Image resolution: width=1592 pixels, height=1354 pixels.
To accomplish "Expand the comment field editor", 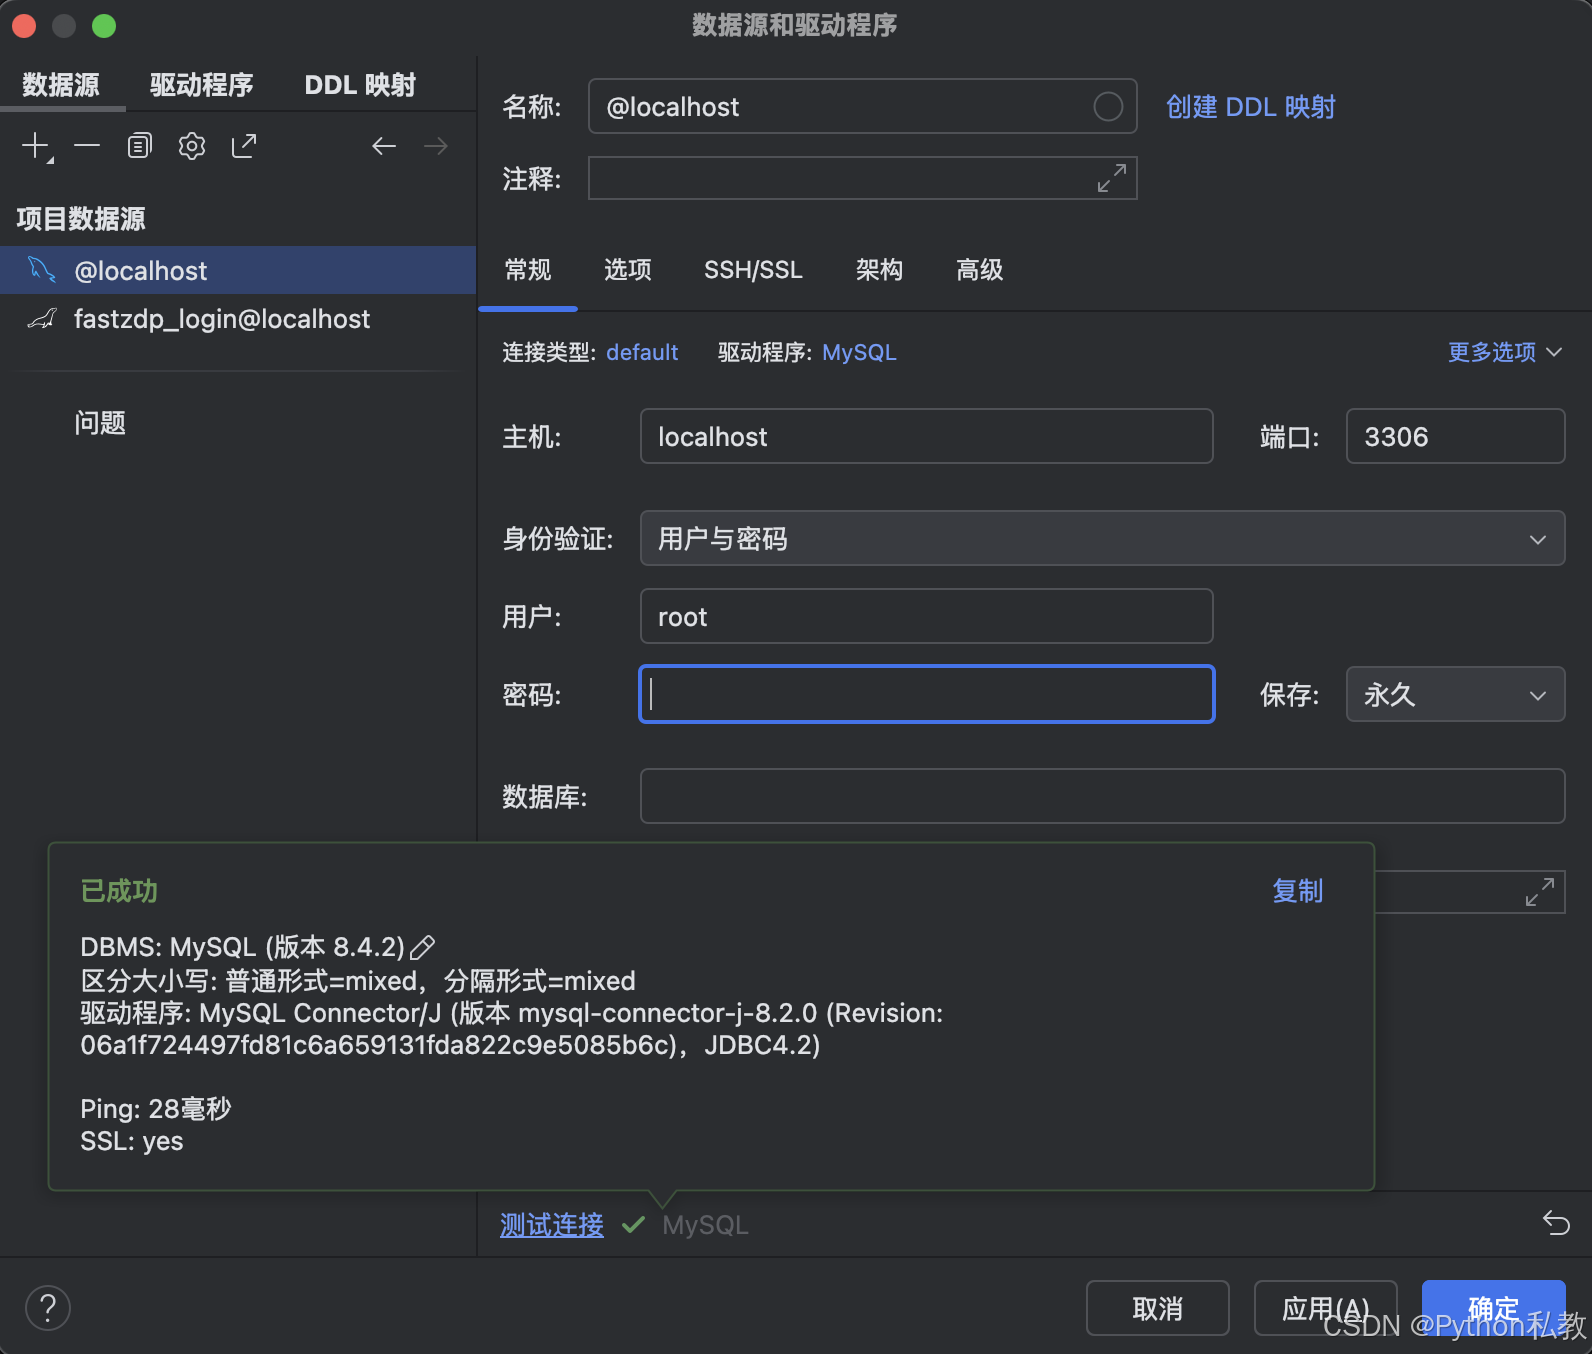I will [1112, 178].
